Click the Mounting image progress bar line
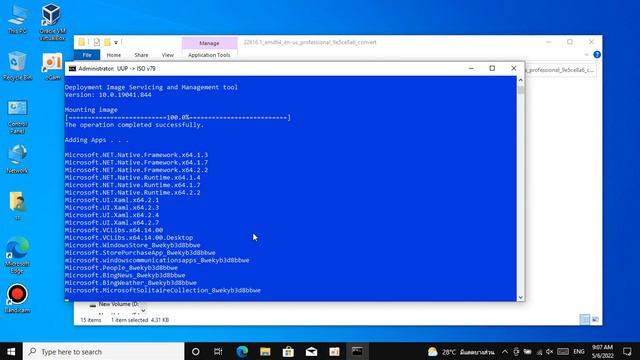640x360 pixels. coord(178,118)
